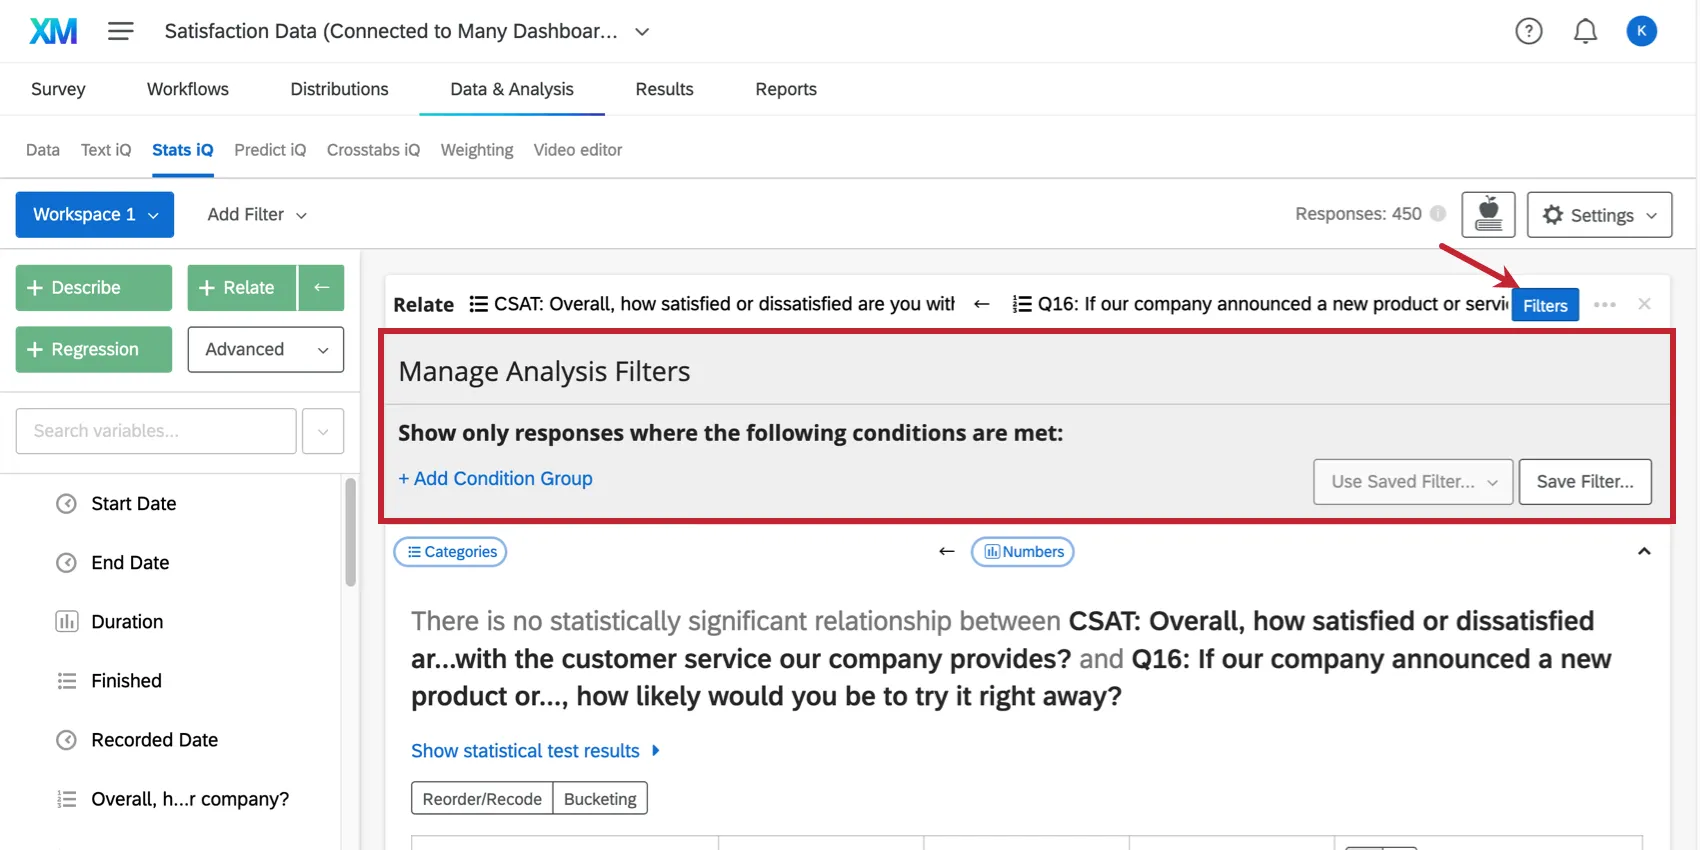Open the Use Saved Filter dropdown

pyautogui.click(x=1412, y=482)
